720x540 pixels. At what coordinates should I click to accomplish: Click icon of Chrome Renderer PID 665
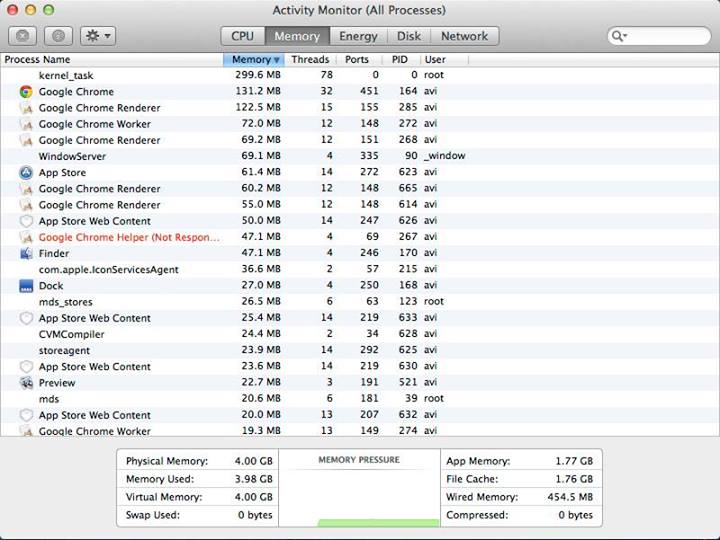[x=26, y=189]
